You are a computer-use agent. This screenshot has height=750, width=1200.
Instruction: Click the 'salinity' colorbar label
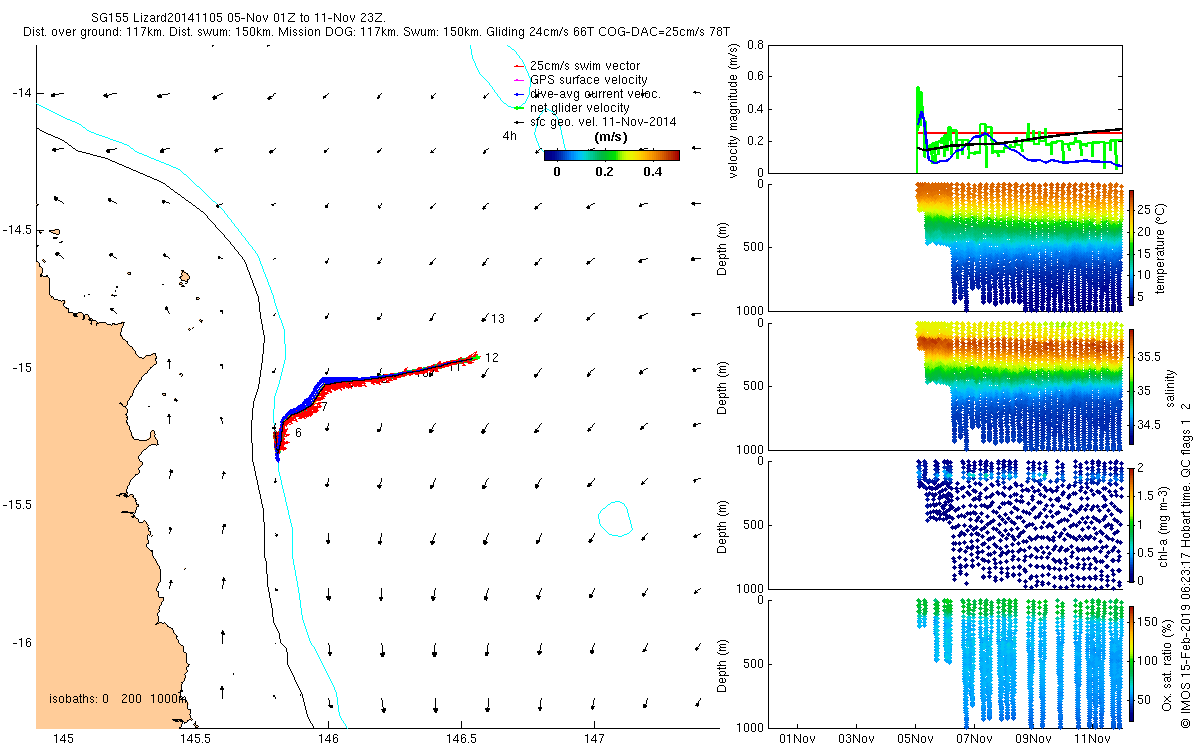pyautogui.click(x=1171, y=388)
